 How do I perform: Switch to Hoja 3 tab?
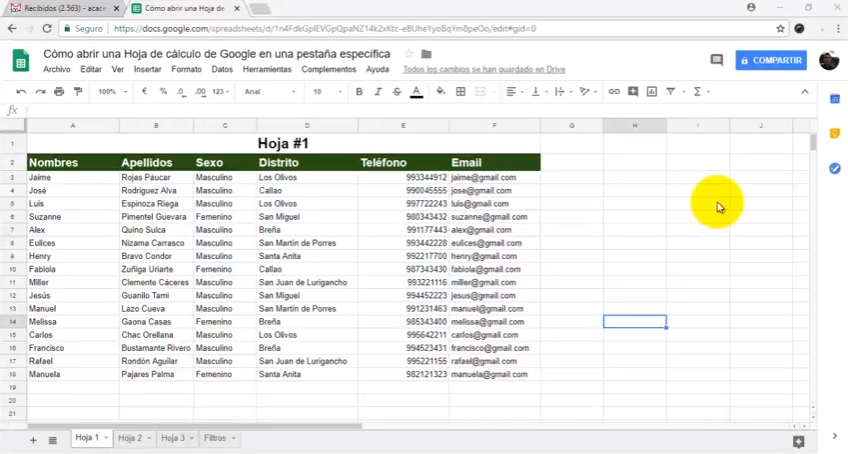pyautogui.click(x=173, y=438)
